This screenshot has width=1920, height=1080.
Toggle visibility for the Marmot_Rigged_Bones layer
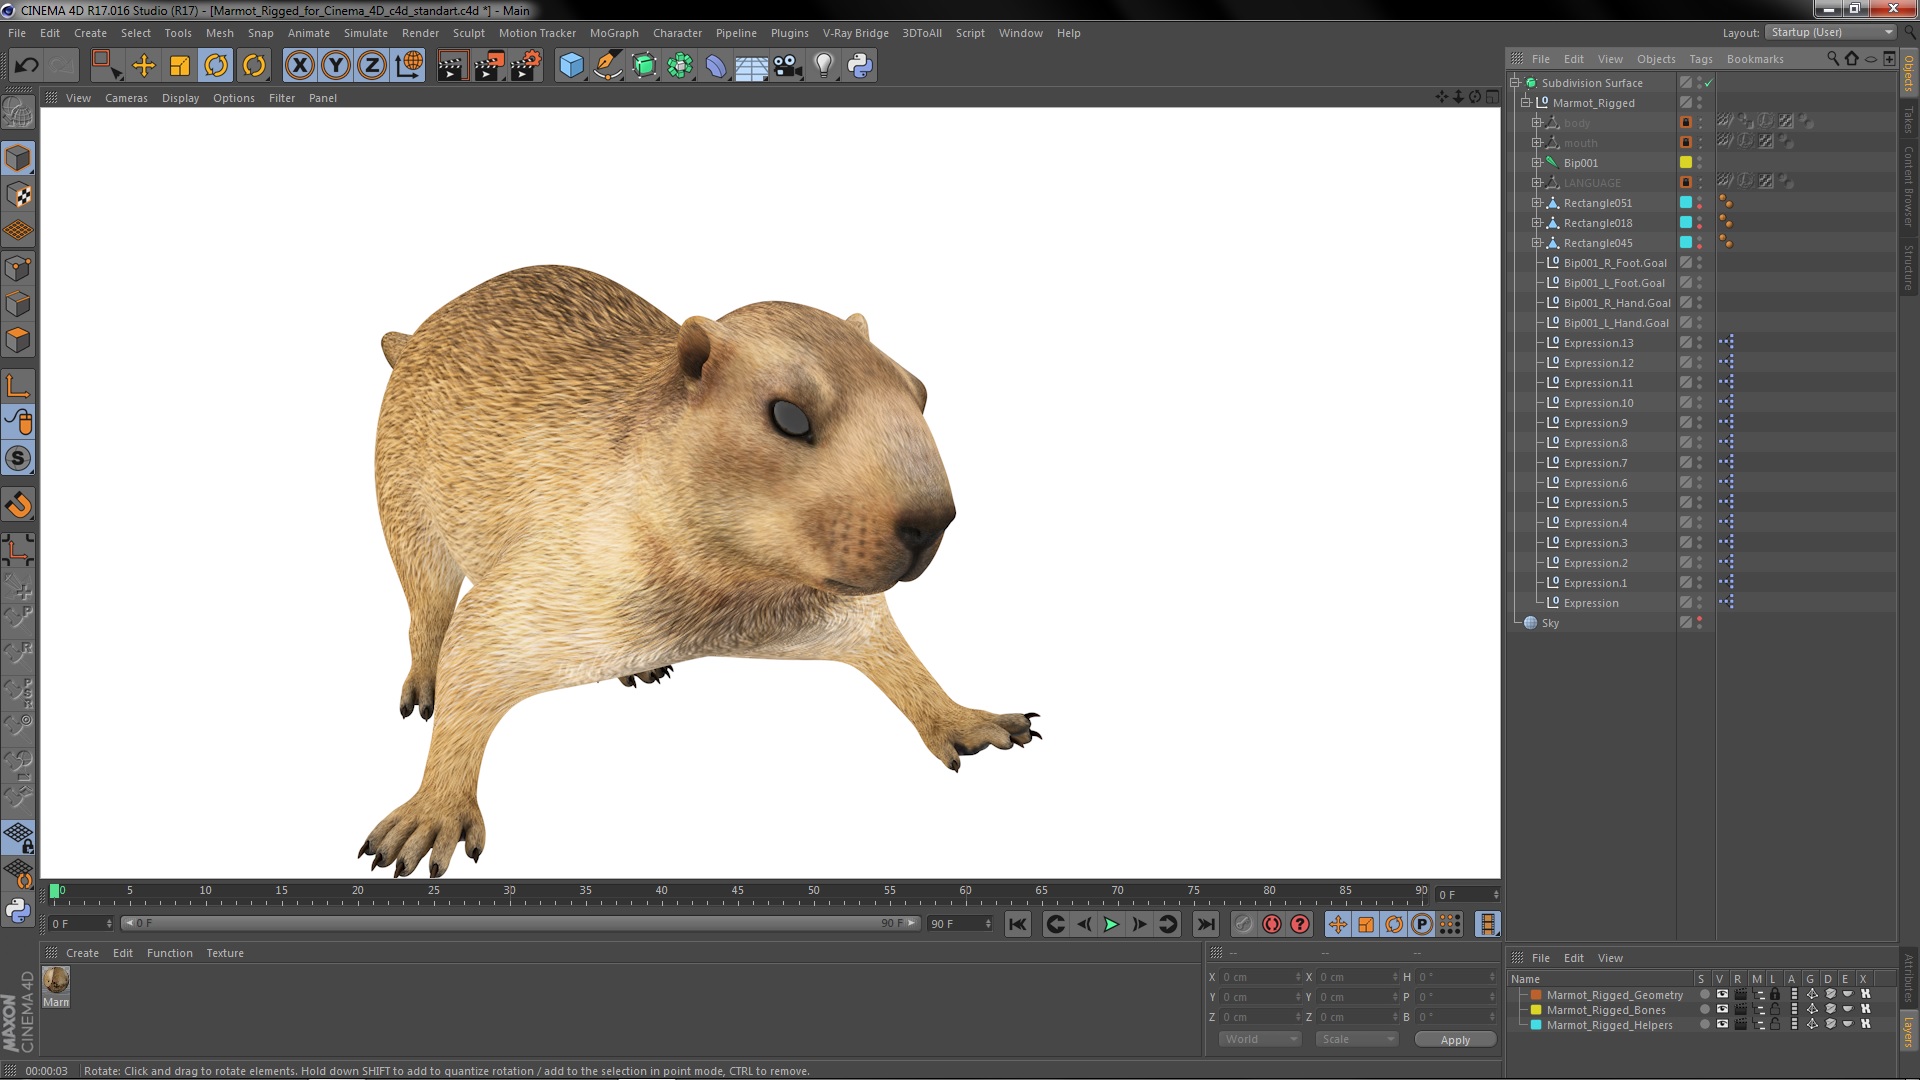click(1722, 1010)
